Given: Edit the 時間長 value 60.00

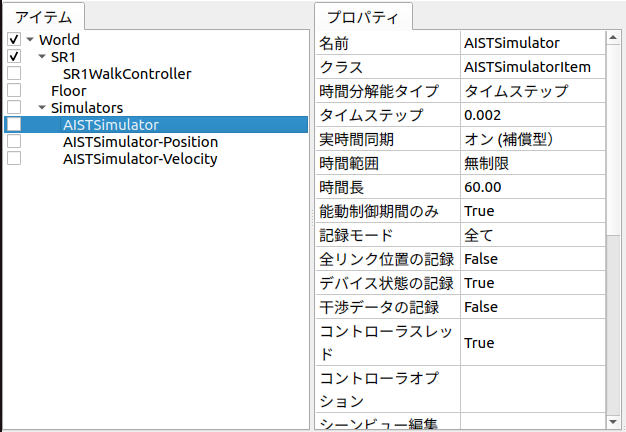Looking at the screenshot, I should click(533, 187).
